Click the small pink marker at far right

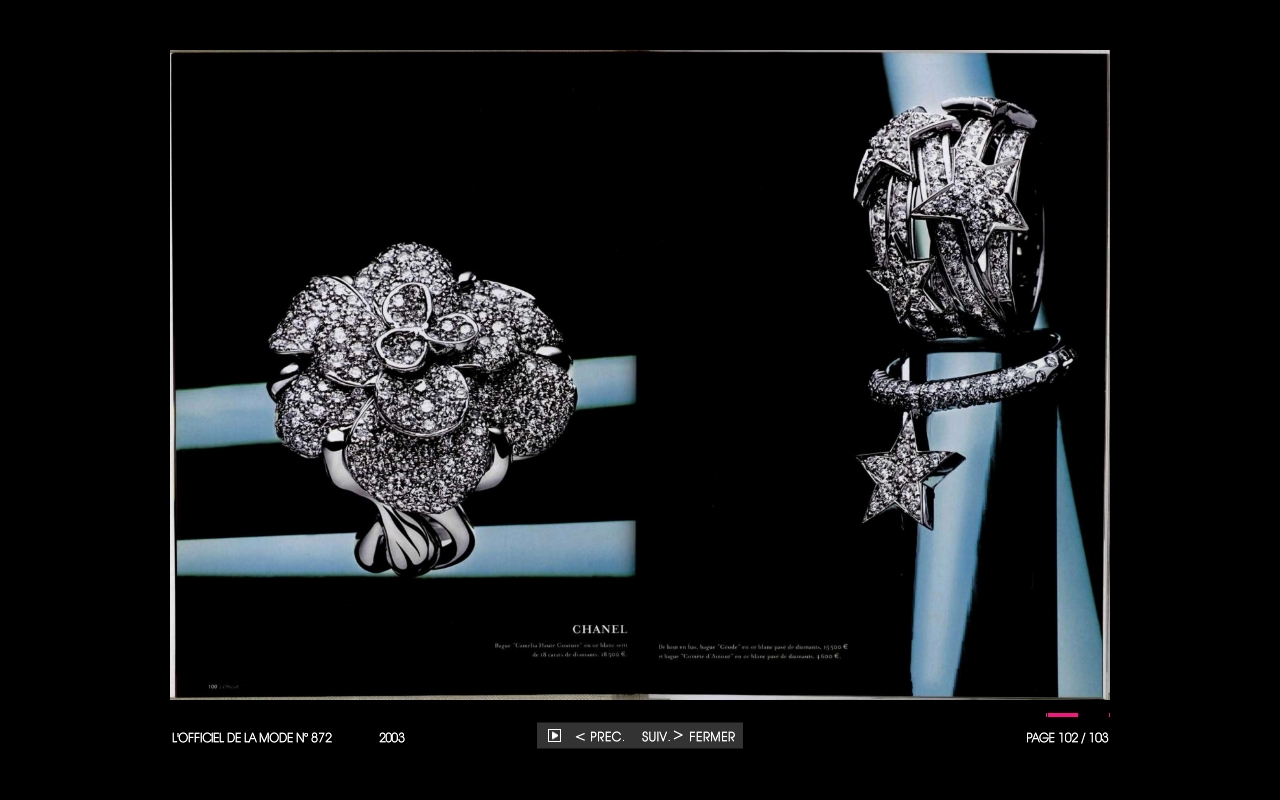point(1108,715)
